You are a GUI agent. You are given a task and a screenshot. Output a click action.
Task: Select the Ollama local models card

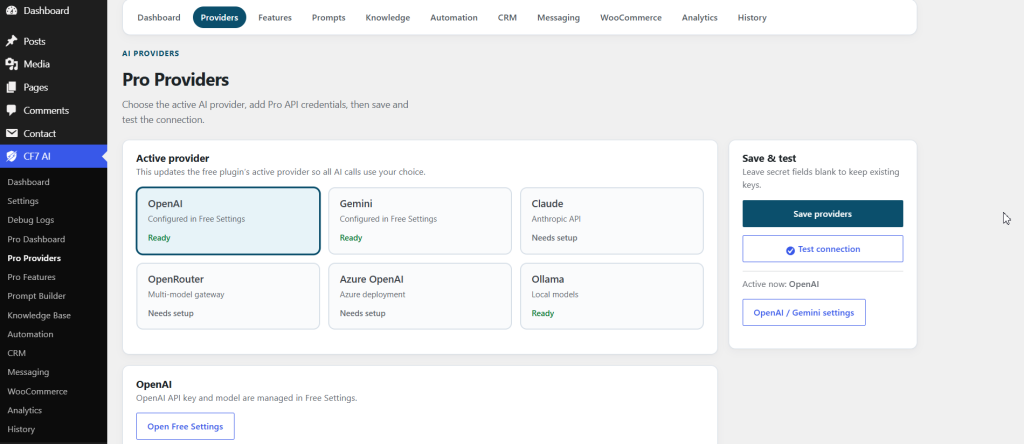(x=612, y=296)
